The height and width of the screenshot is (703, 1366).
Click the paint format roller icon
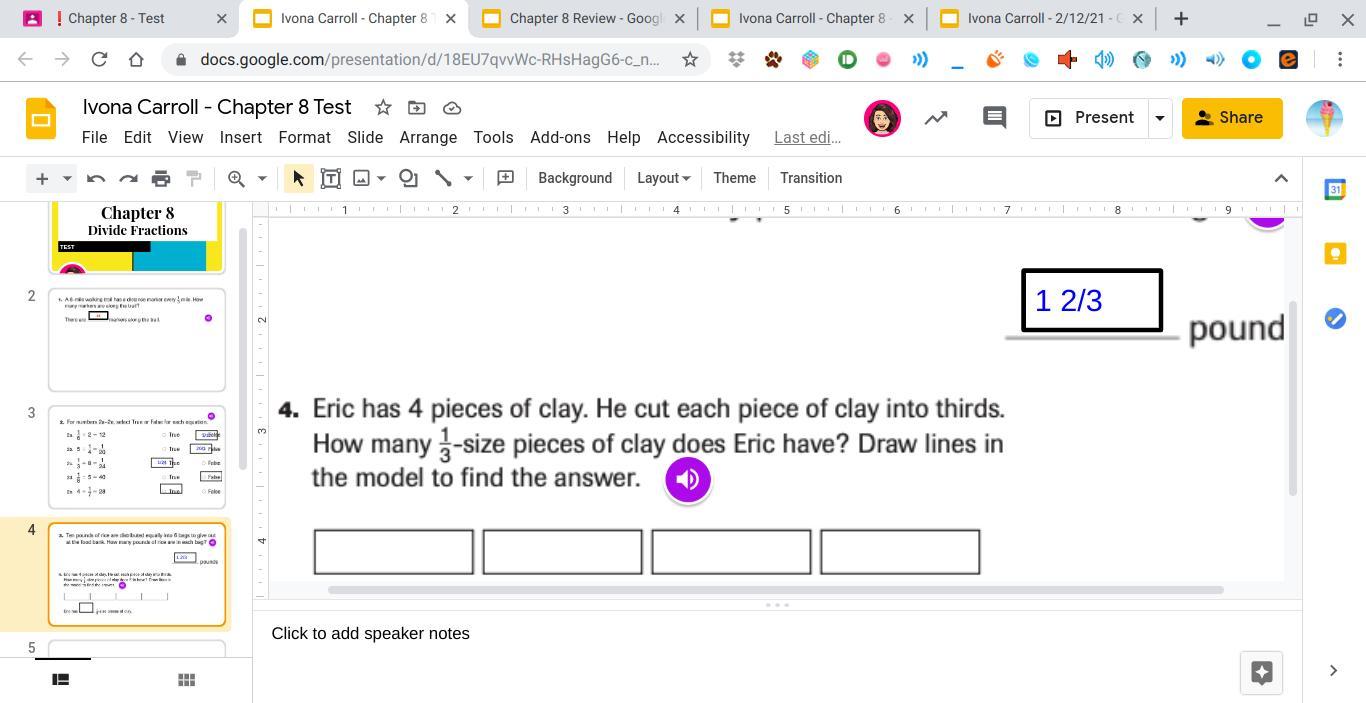pyautogui.click(x=194, y=178)
